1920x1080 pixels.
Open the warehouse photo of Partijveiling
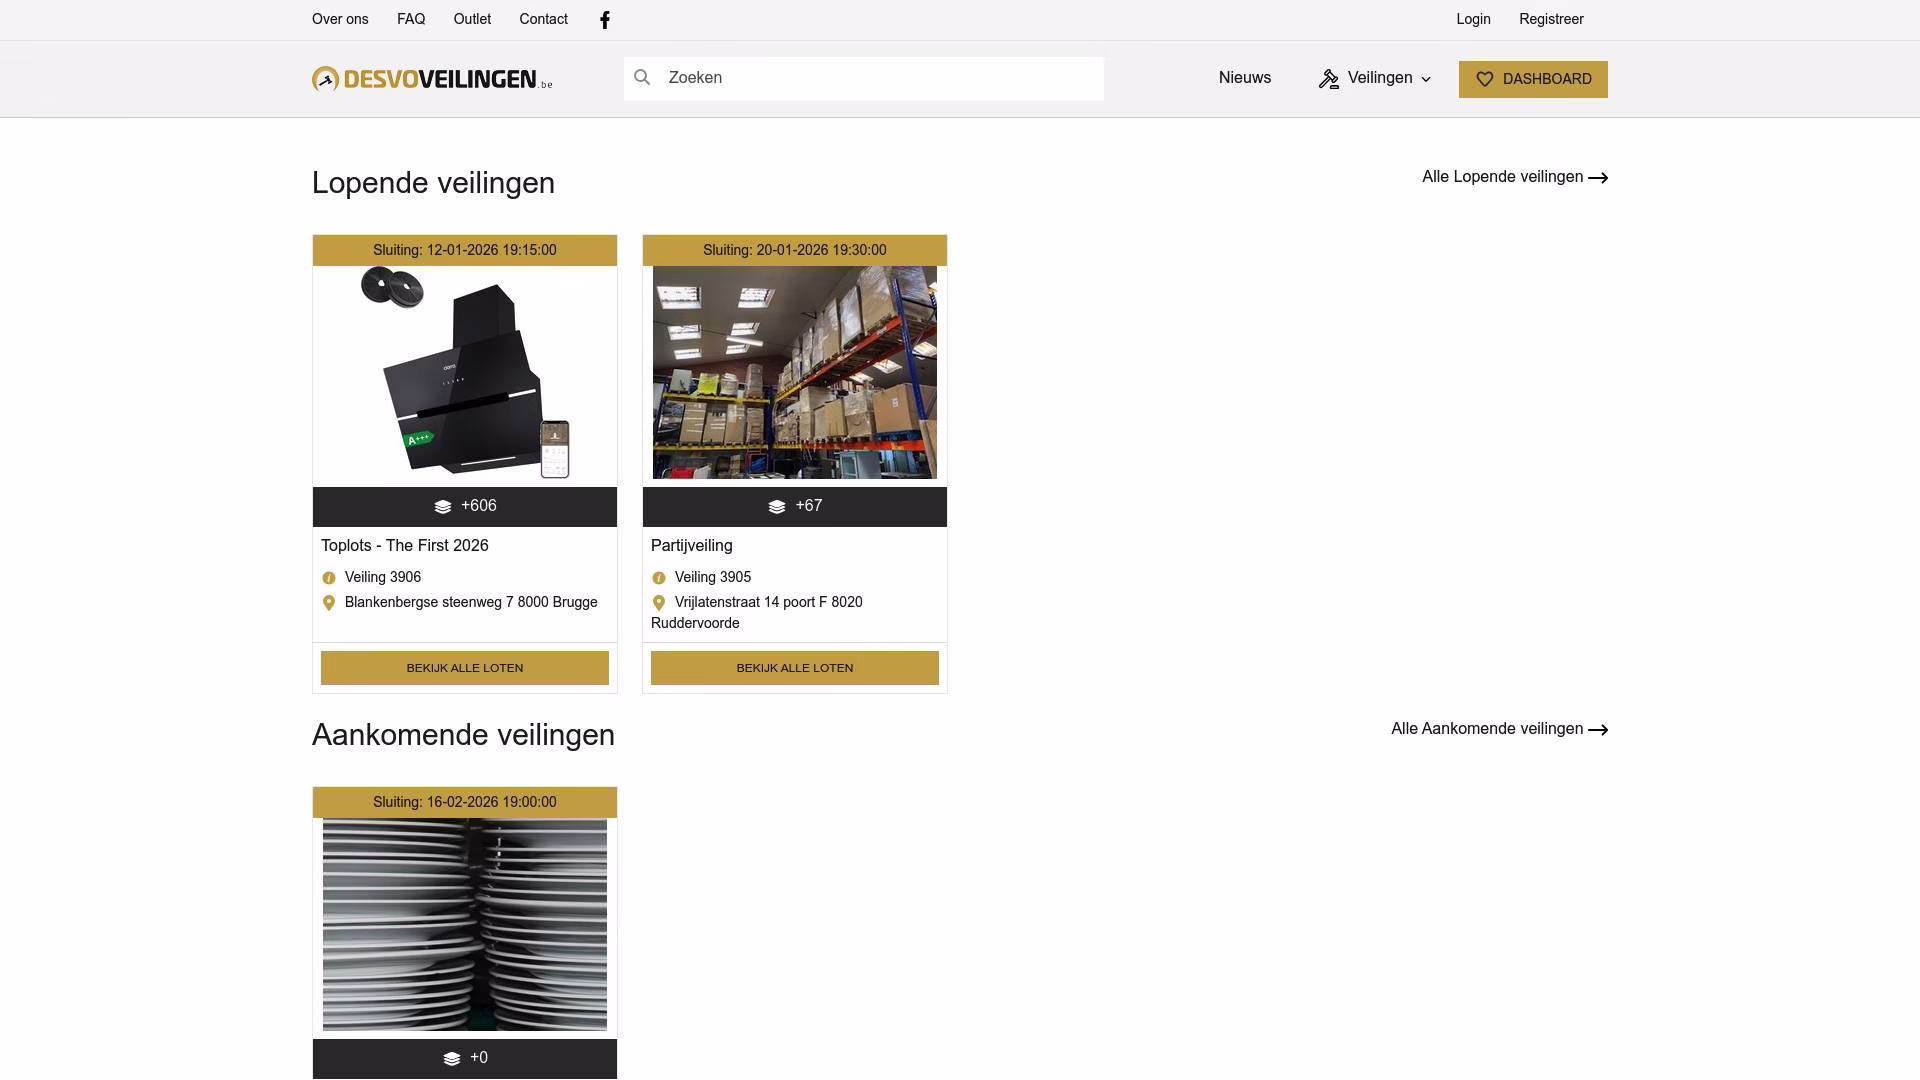[x=794, y=372]
